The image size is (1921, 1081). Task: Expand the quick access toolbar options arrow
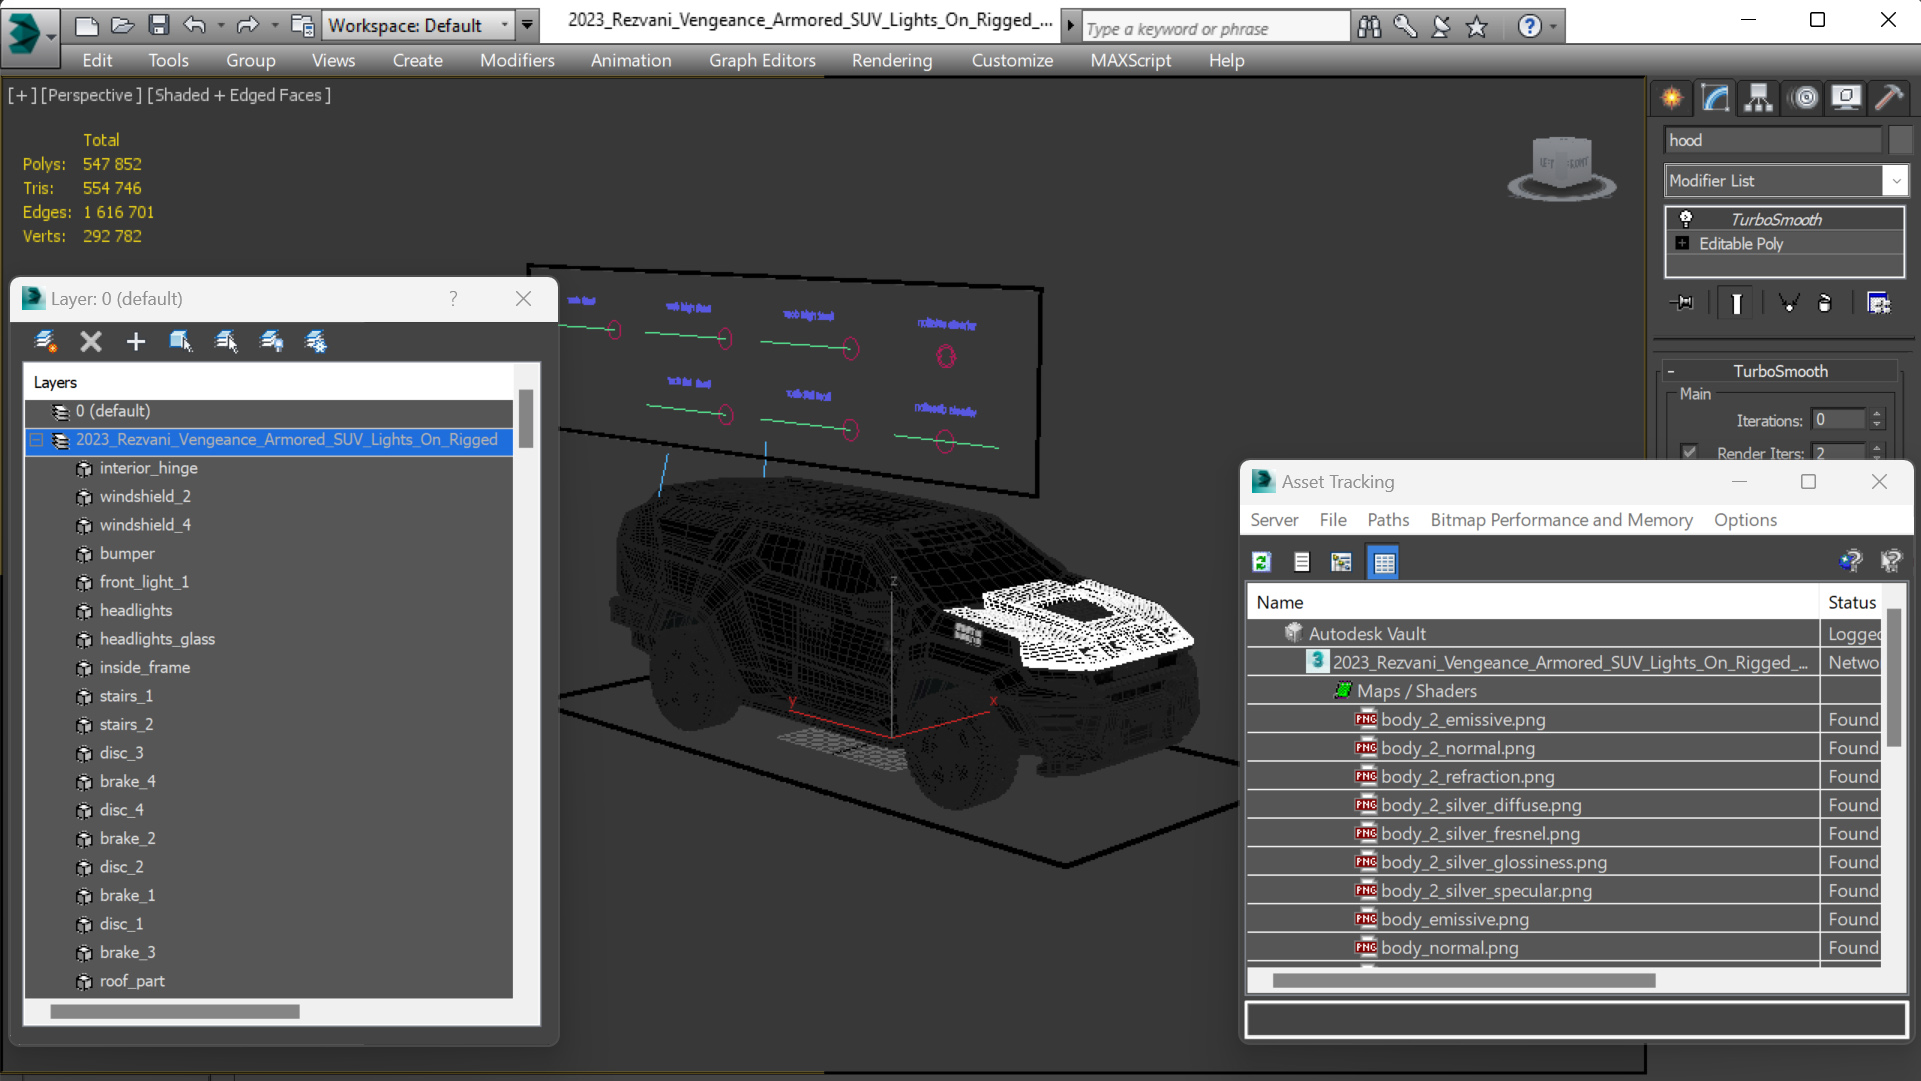[x=527, y=25]
